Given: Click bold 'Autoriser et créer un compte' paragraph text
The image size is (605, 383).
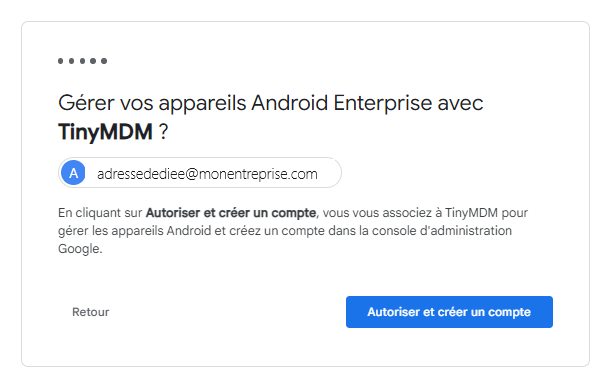Looking at the screenshot, I should [x=231, y=213].
